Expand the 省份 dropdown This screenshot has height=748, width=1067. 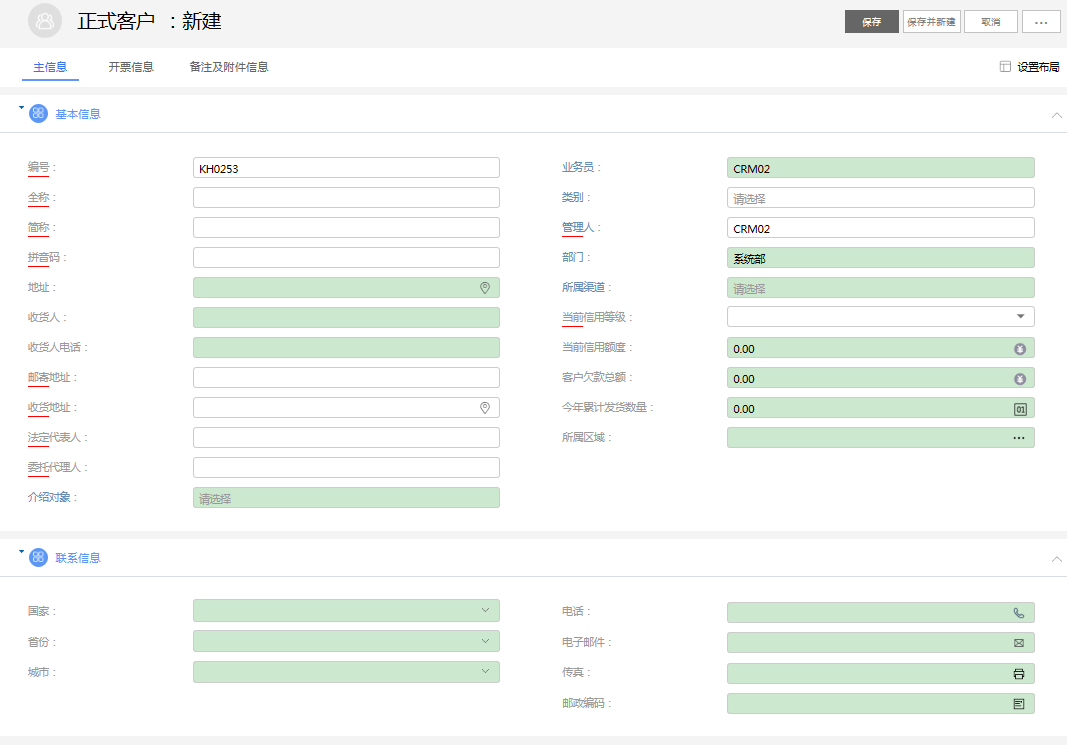point(485,641)
